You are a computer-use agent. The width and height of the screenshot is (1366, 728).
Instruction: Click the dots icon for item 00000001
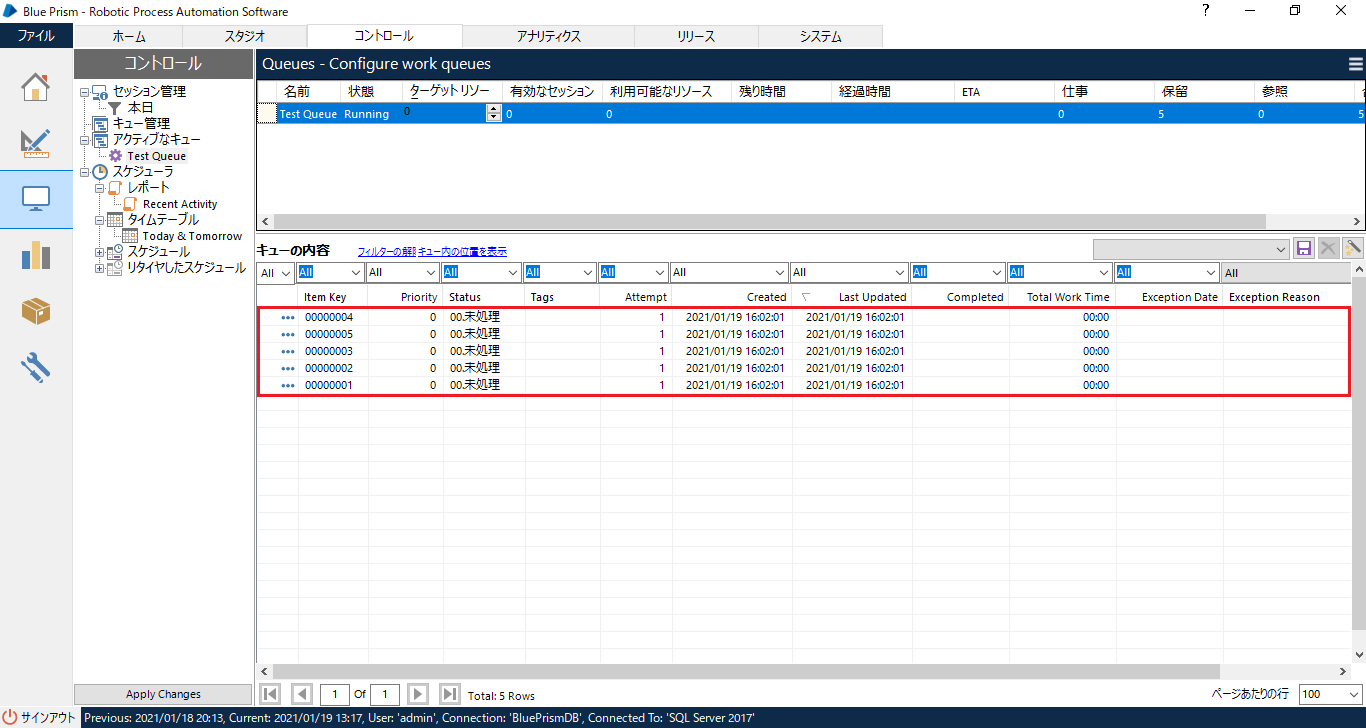(x=288, y=386)
